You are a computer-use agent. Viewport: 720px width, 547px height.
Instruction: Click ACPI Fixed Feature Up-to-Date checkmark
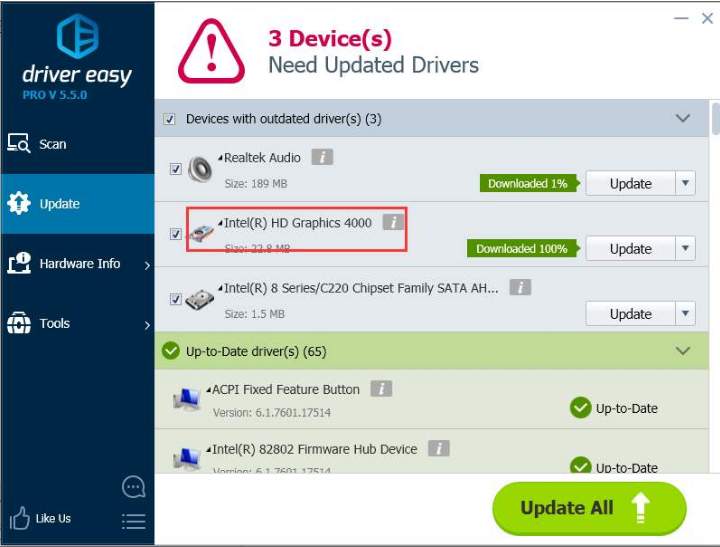(x=580, y=408)
